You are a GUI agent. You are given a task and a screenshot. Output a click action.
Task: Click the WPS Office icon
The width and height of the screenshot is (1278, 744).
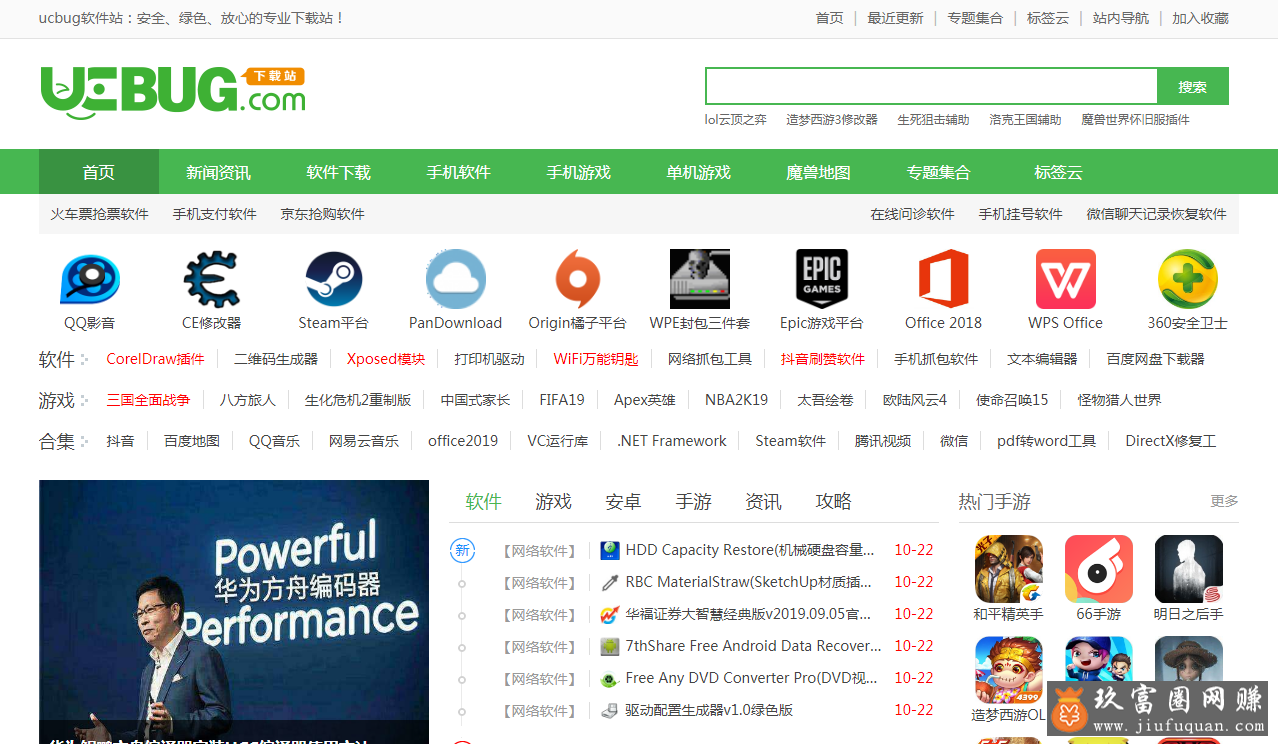click(1066, 279)
